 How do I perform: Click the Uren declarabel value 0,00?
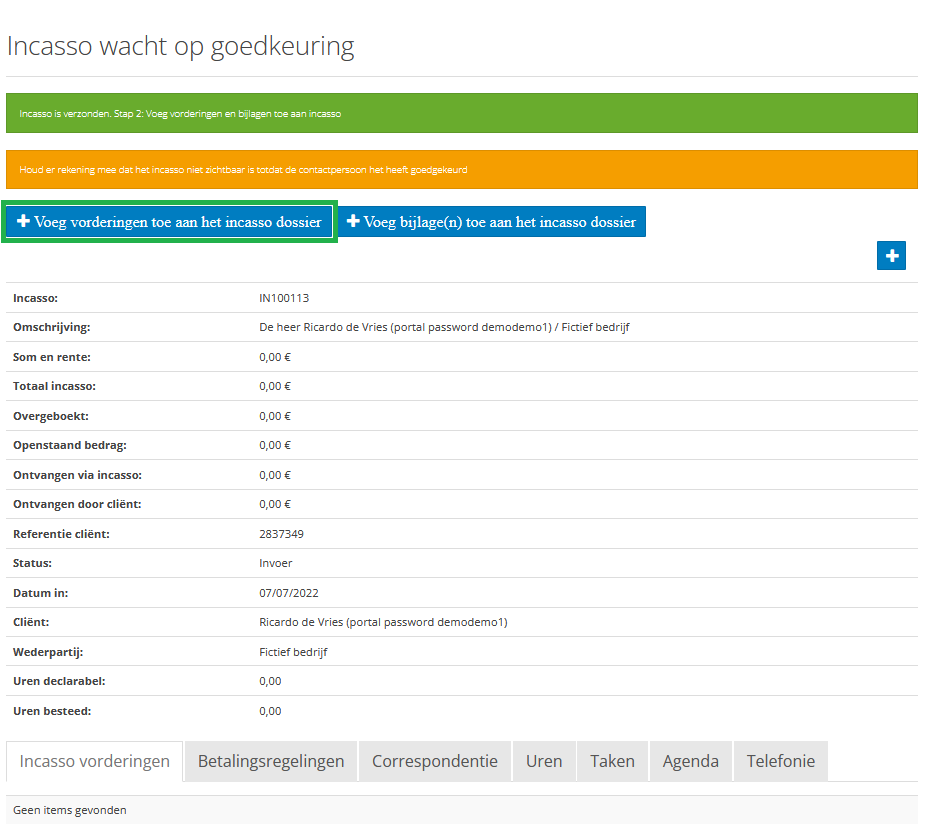click(270, 681)
